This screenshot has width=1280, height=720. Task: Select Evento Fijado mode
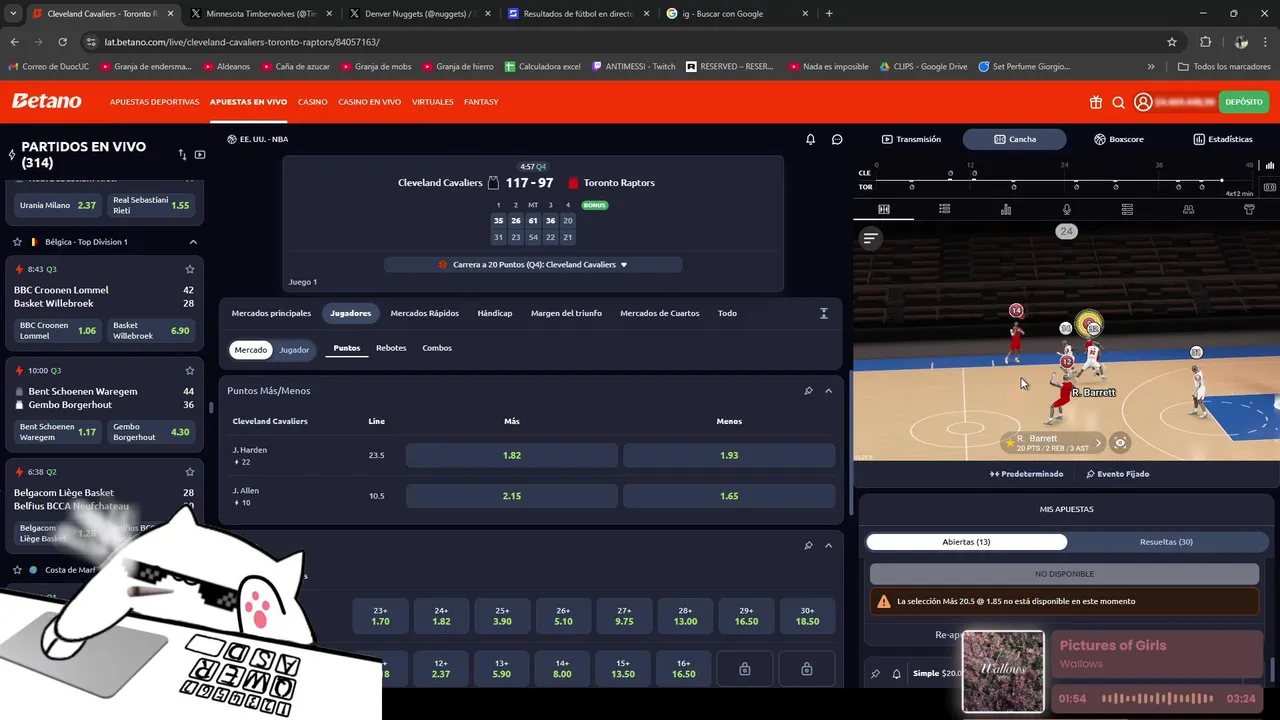[1117, 474]
